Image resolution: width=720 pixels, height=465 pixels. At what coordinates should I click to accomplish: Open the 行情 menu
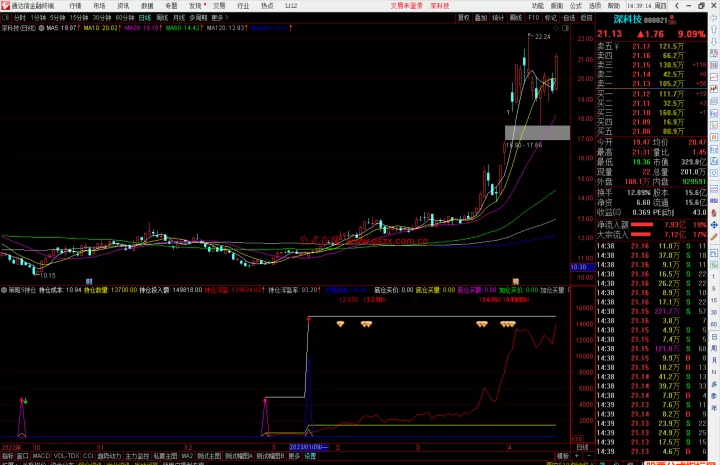tap(75, 6)
